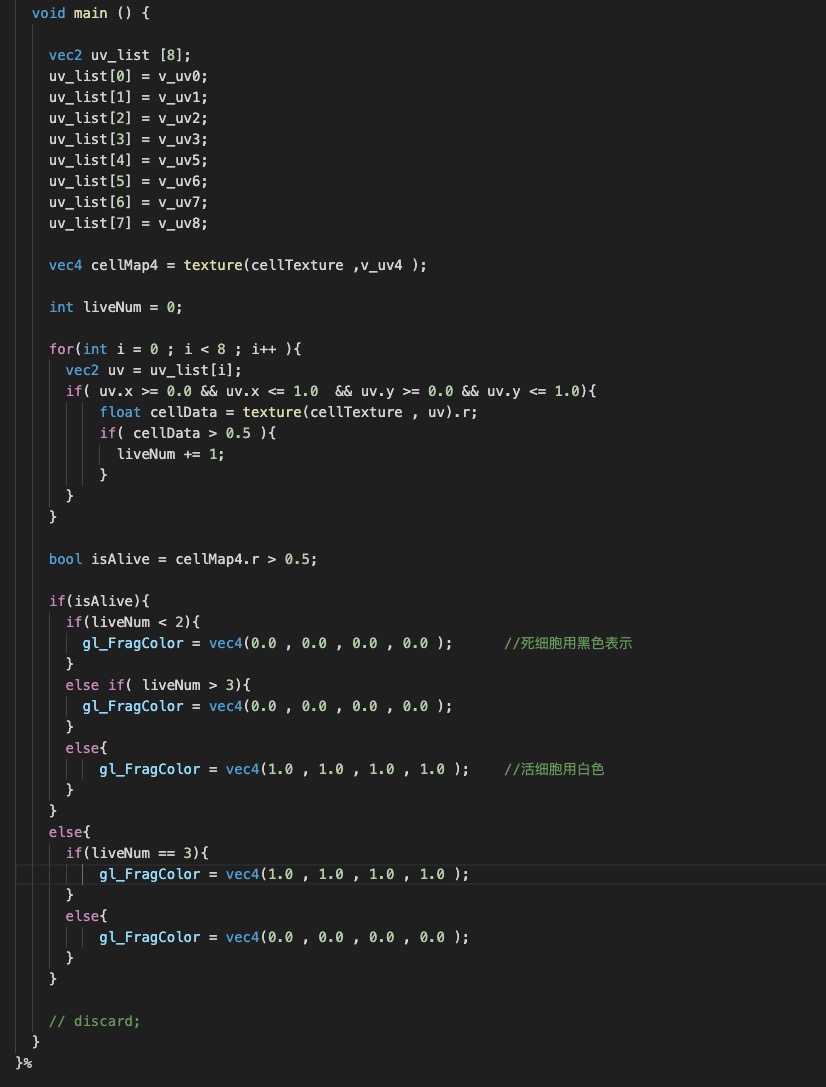Click the "if( cellData > 0.5 )" condition
Image resolution: width=826 pixels, height=1087 pixels.
185,433
